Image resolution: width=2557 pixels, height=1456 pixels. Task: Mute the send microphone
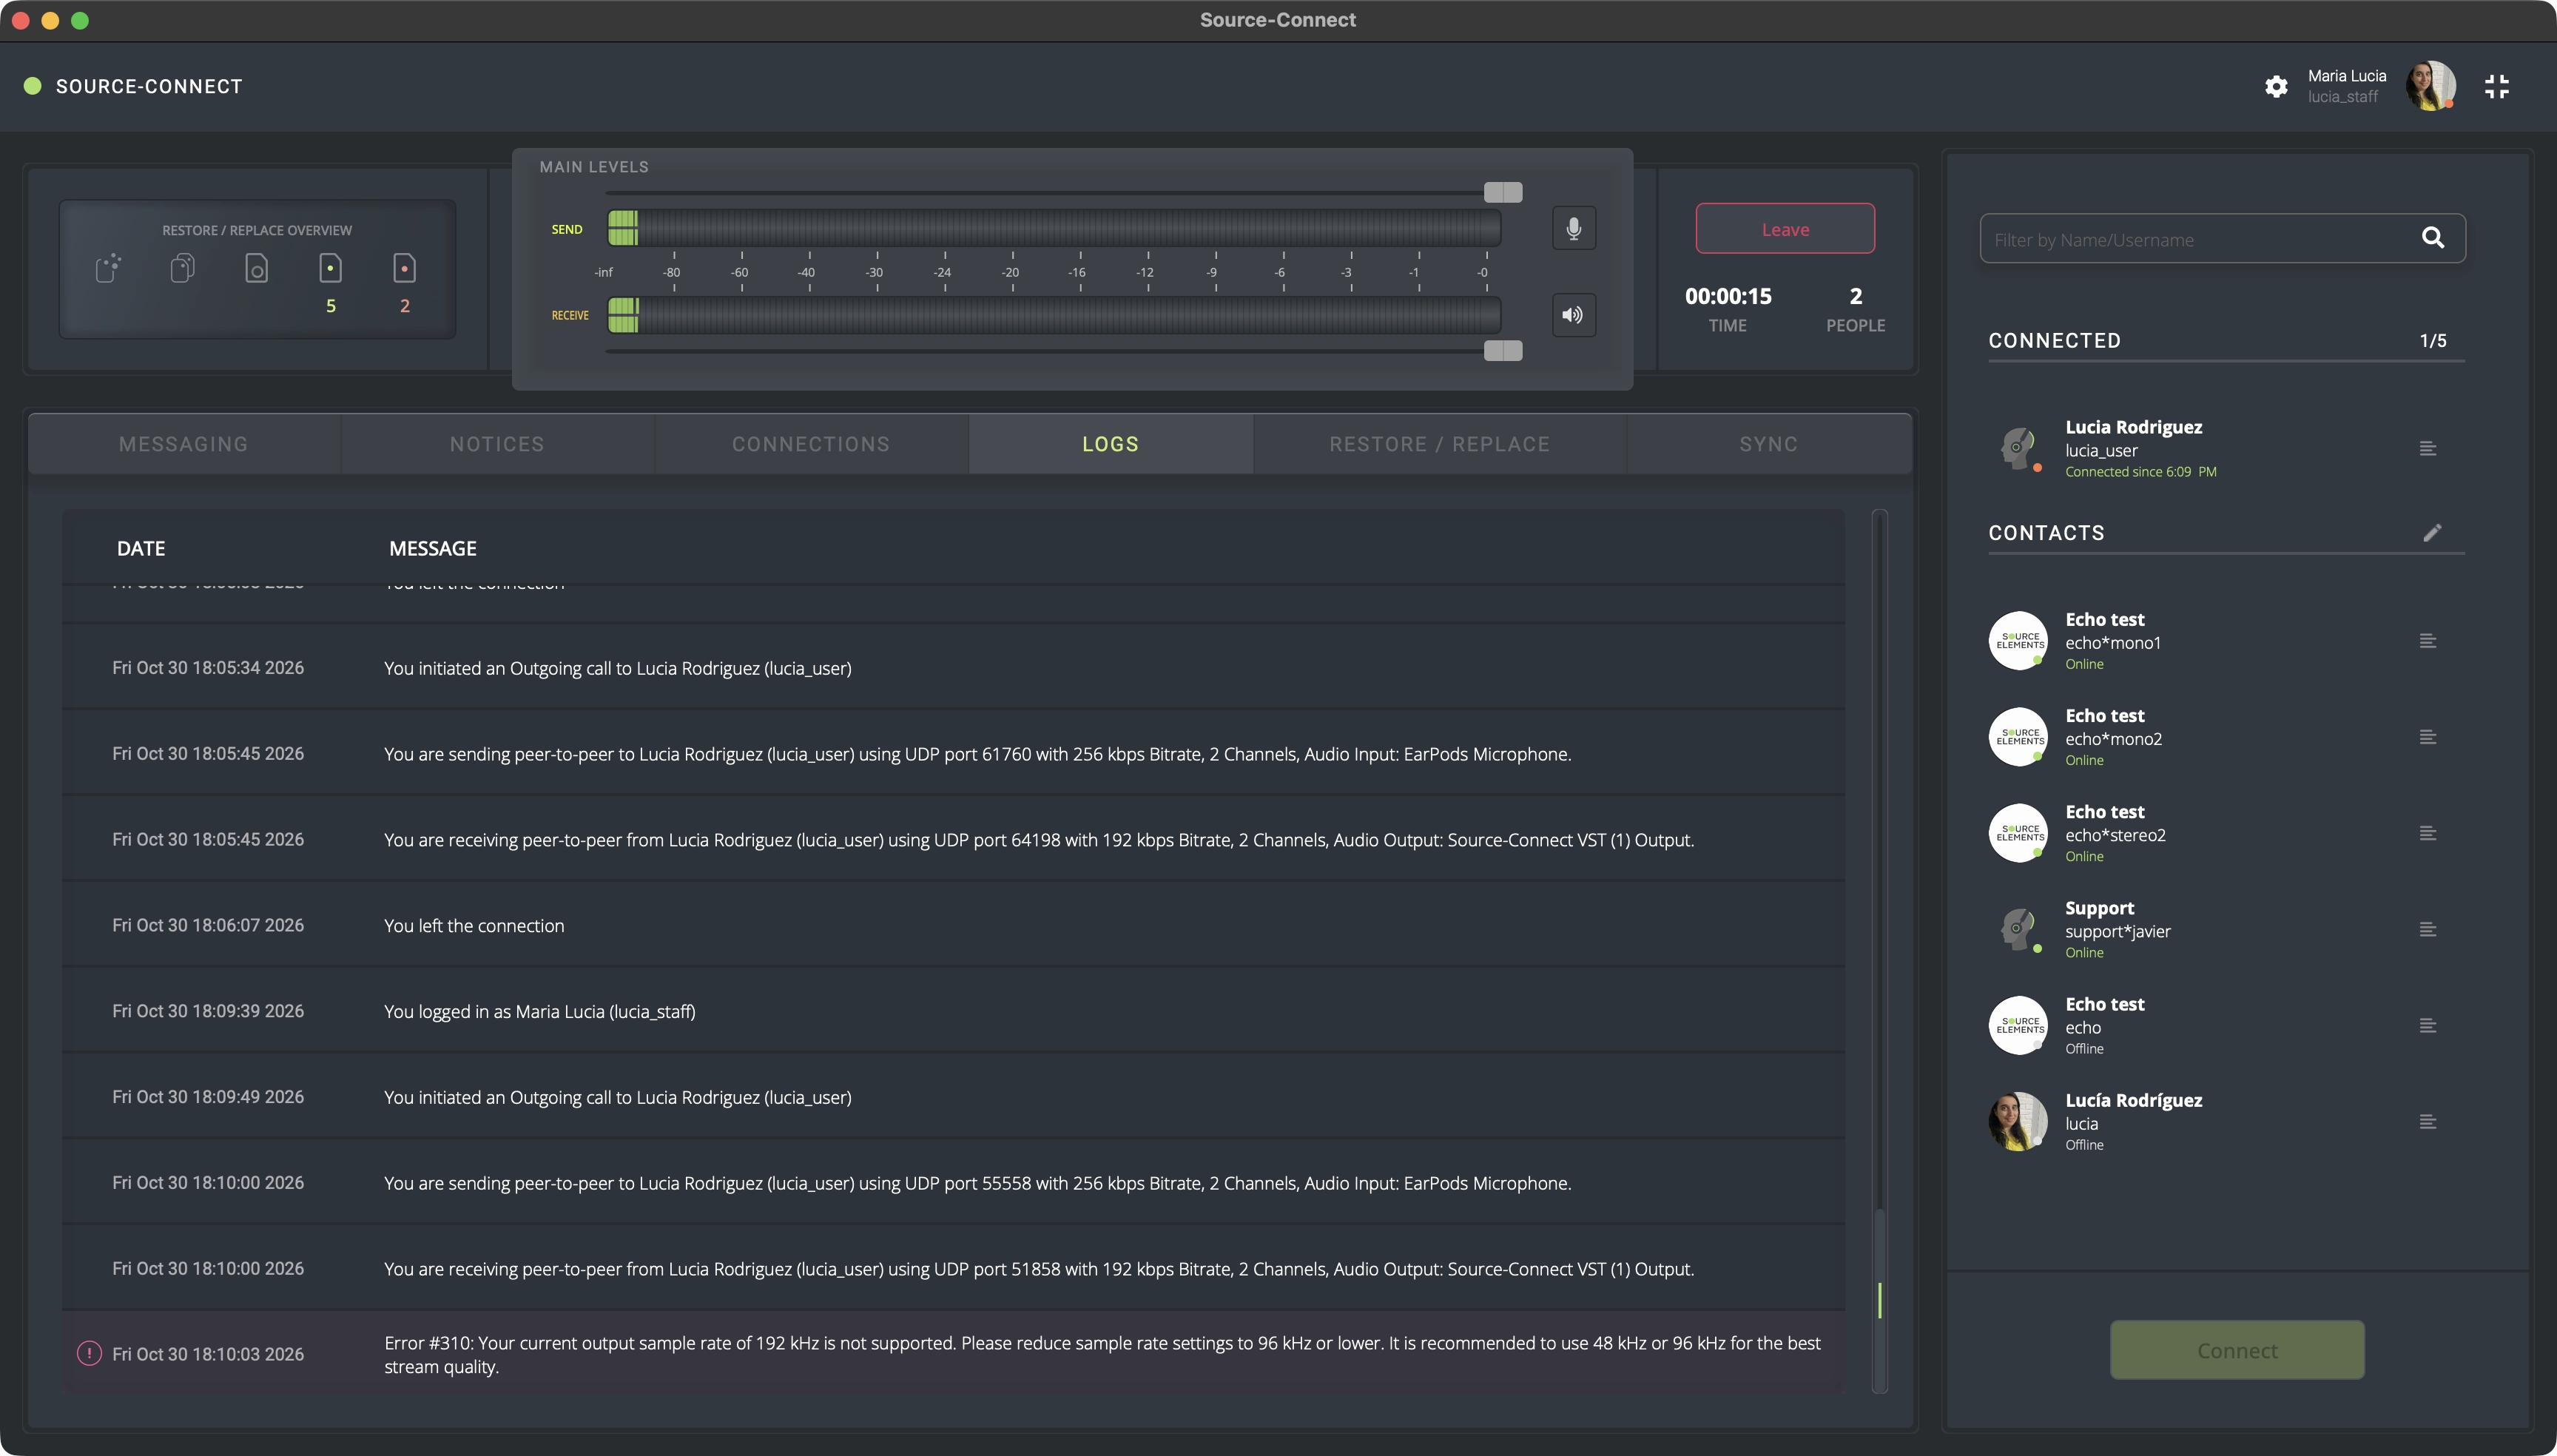pos(1573,229)
